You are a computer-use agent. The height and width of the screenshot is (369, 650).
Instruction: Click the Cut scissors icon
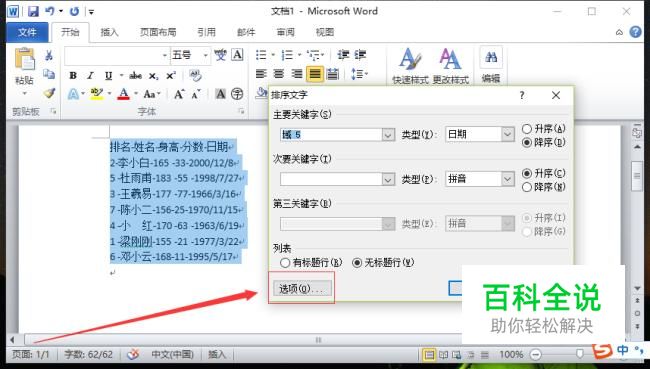coord(49,55)
